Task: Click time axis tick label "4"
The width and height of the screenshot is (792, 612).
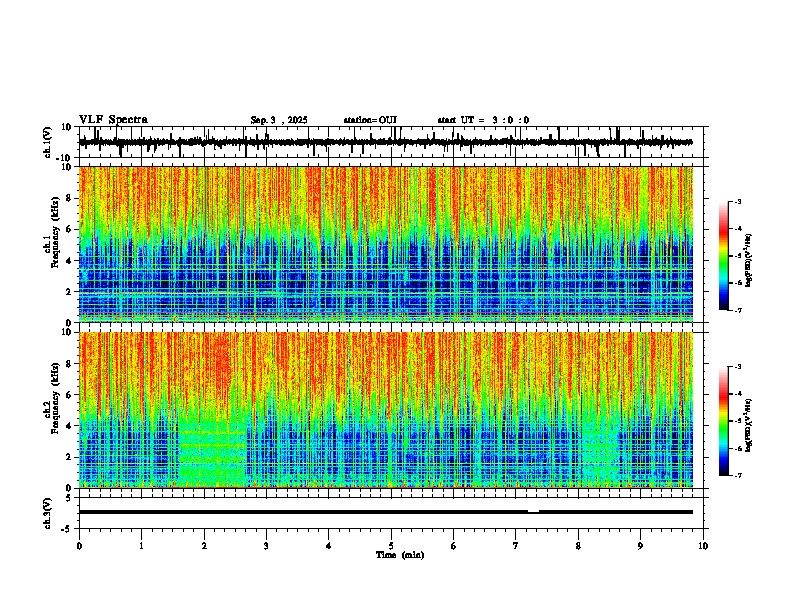Action: (329, 546)
